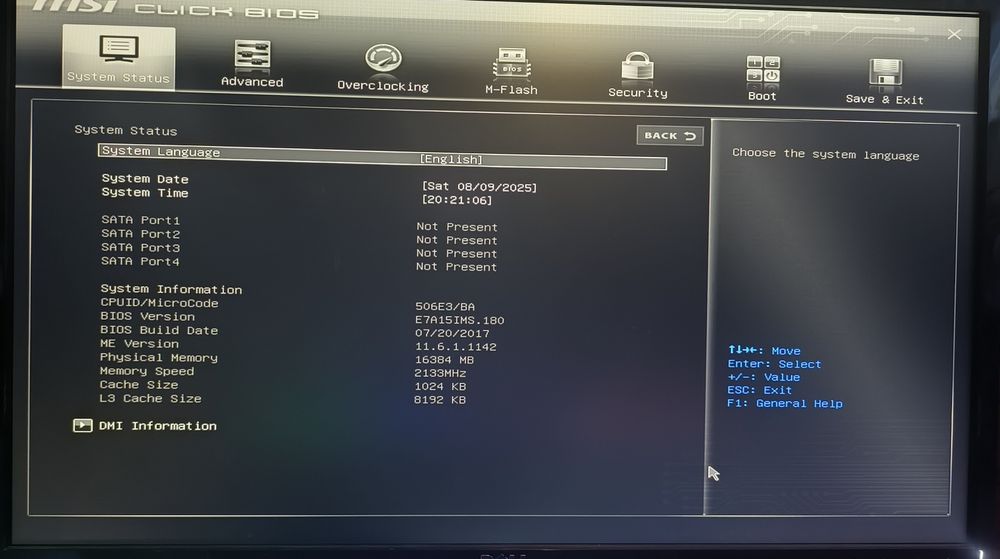The width and height of the screenshot is (1000, 559).
Task: Open the DMI Information submenu
Action: click(x=158, y=426)
